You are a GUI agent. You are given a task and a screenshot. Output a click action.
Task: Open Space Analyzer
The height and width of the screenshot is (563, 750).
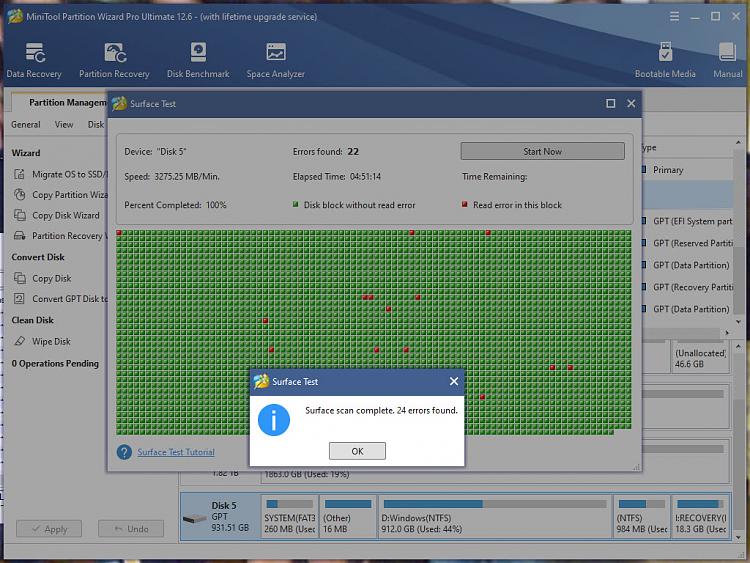[x=276, y=60]
